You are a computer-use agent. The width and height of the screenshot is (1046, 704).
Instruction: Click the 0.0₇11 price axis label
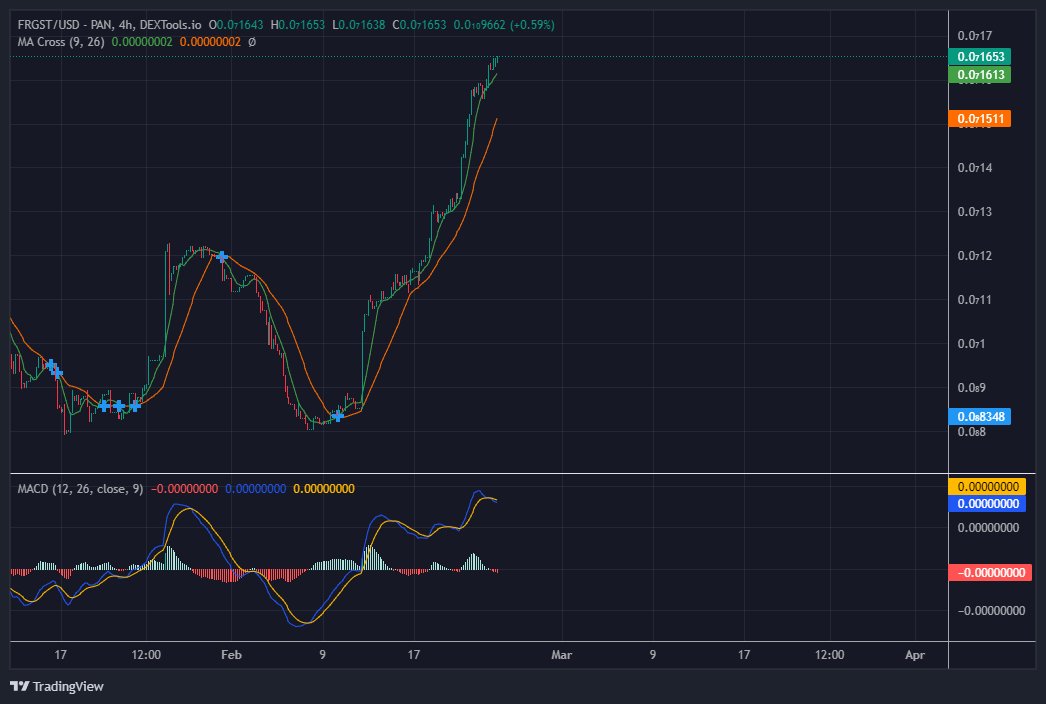tap(975, 300)
